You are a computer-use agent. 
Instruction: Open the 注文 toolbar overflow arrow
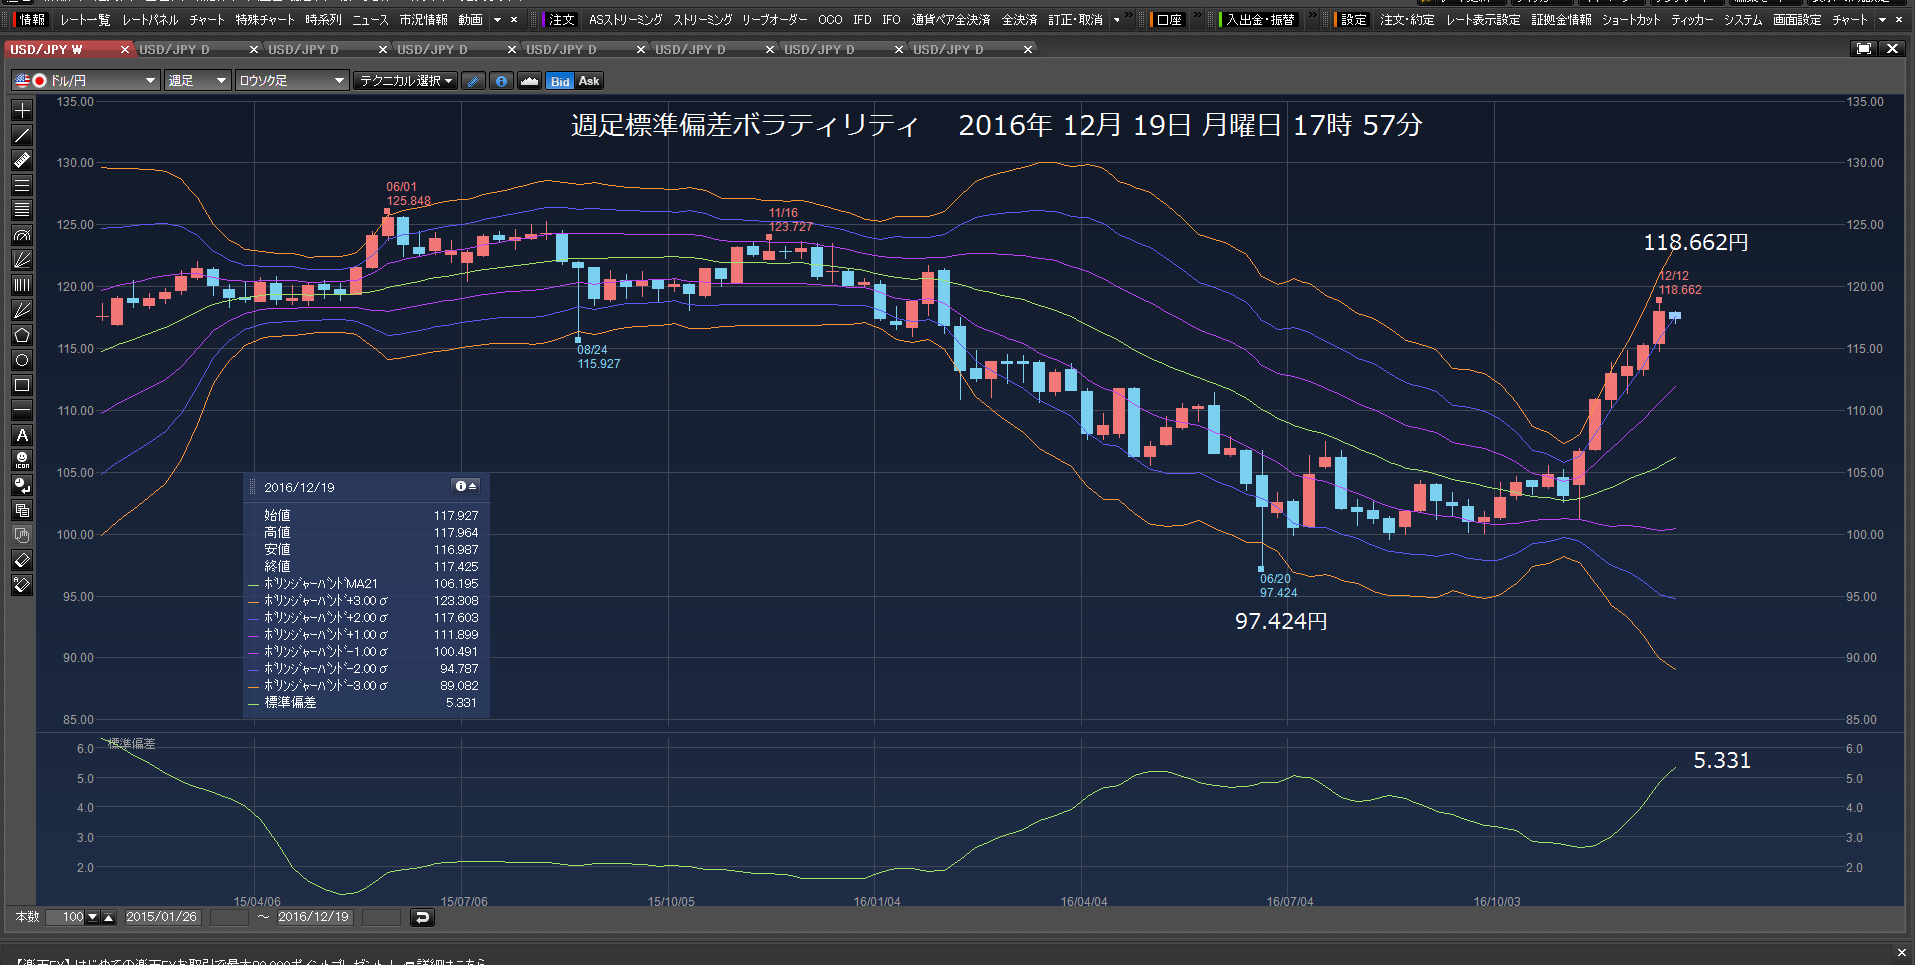tap(1117, 20)
